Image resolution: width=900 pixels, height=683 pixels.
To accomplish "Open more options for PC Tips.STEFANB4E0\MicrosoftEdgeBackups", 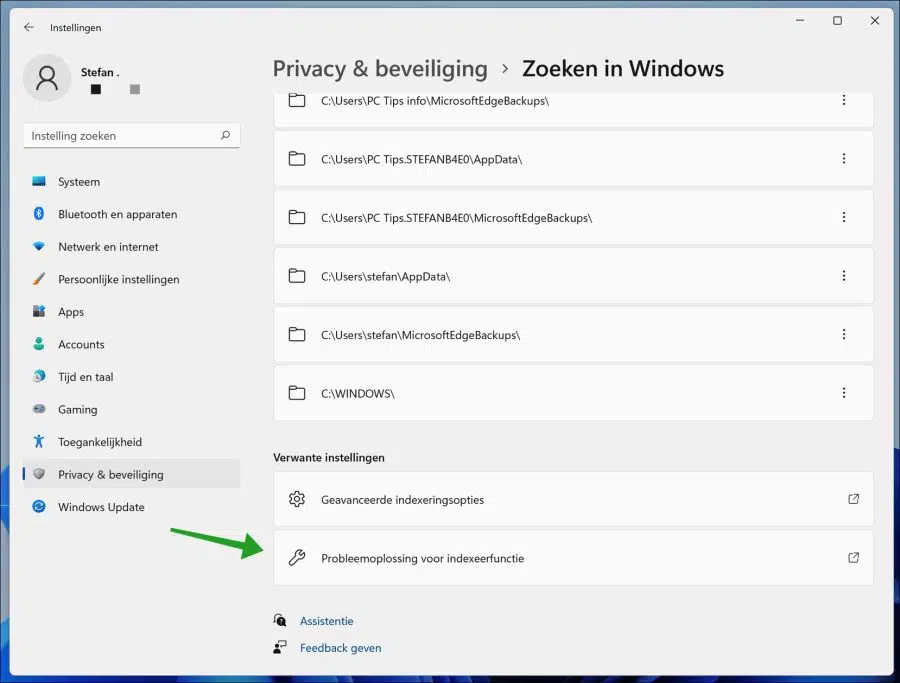I will (844, 218).
